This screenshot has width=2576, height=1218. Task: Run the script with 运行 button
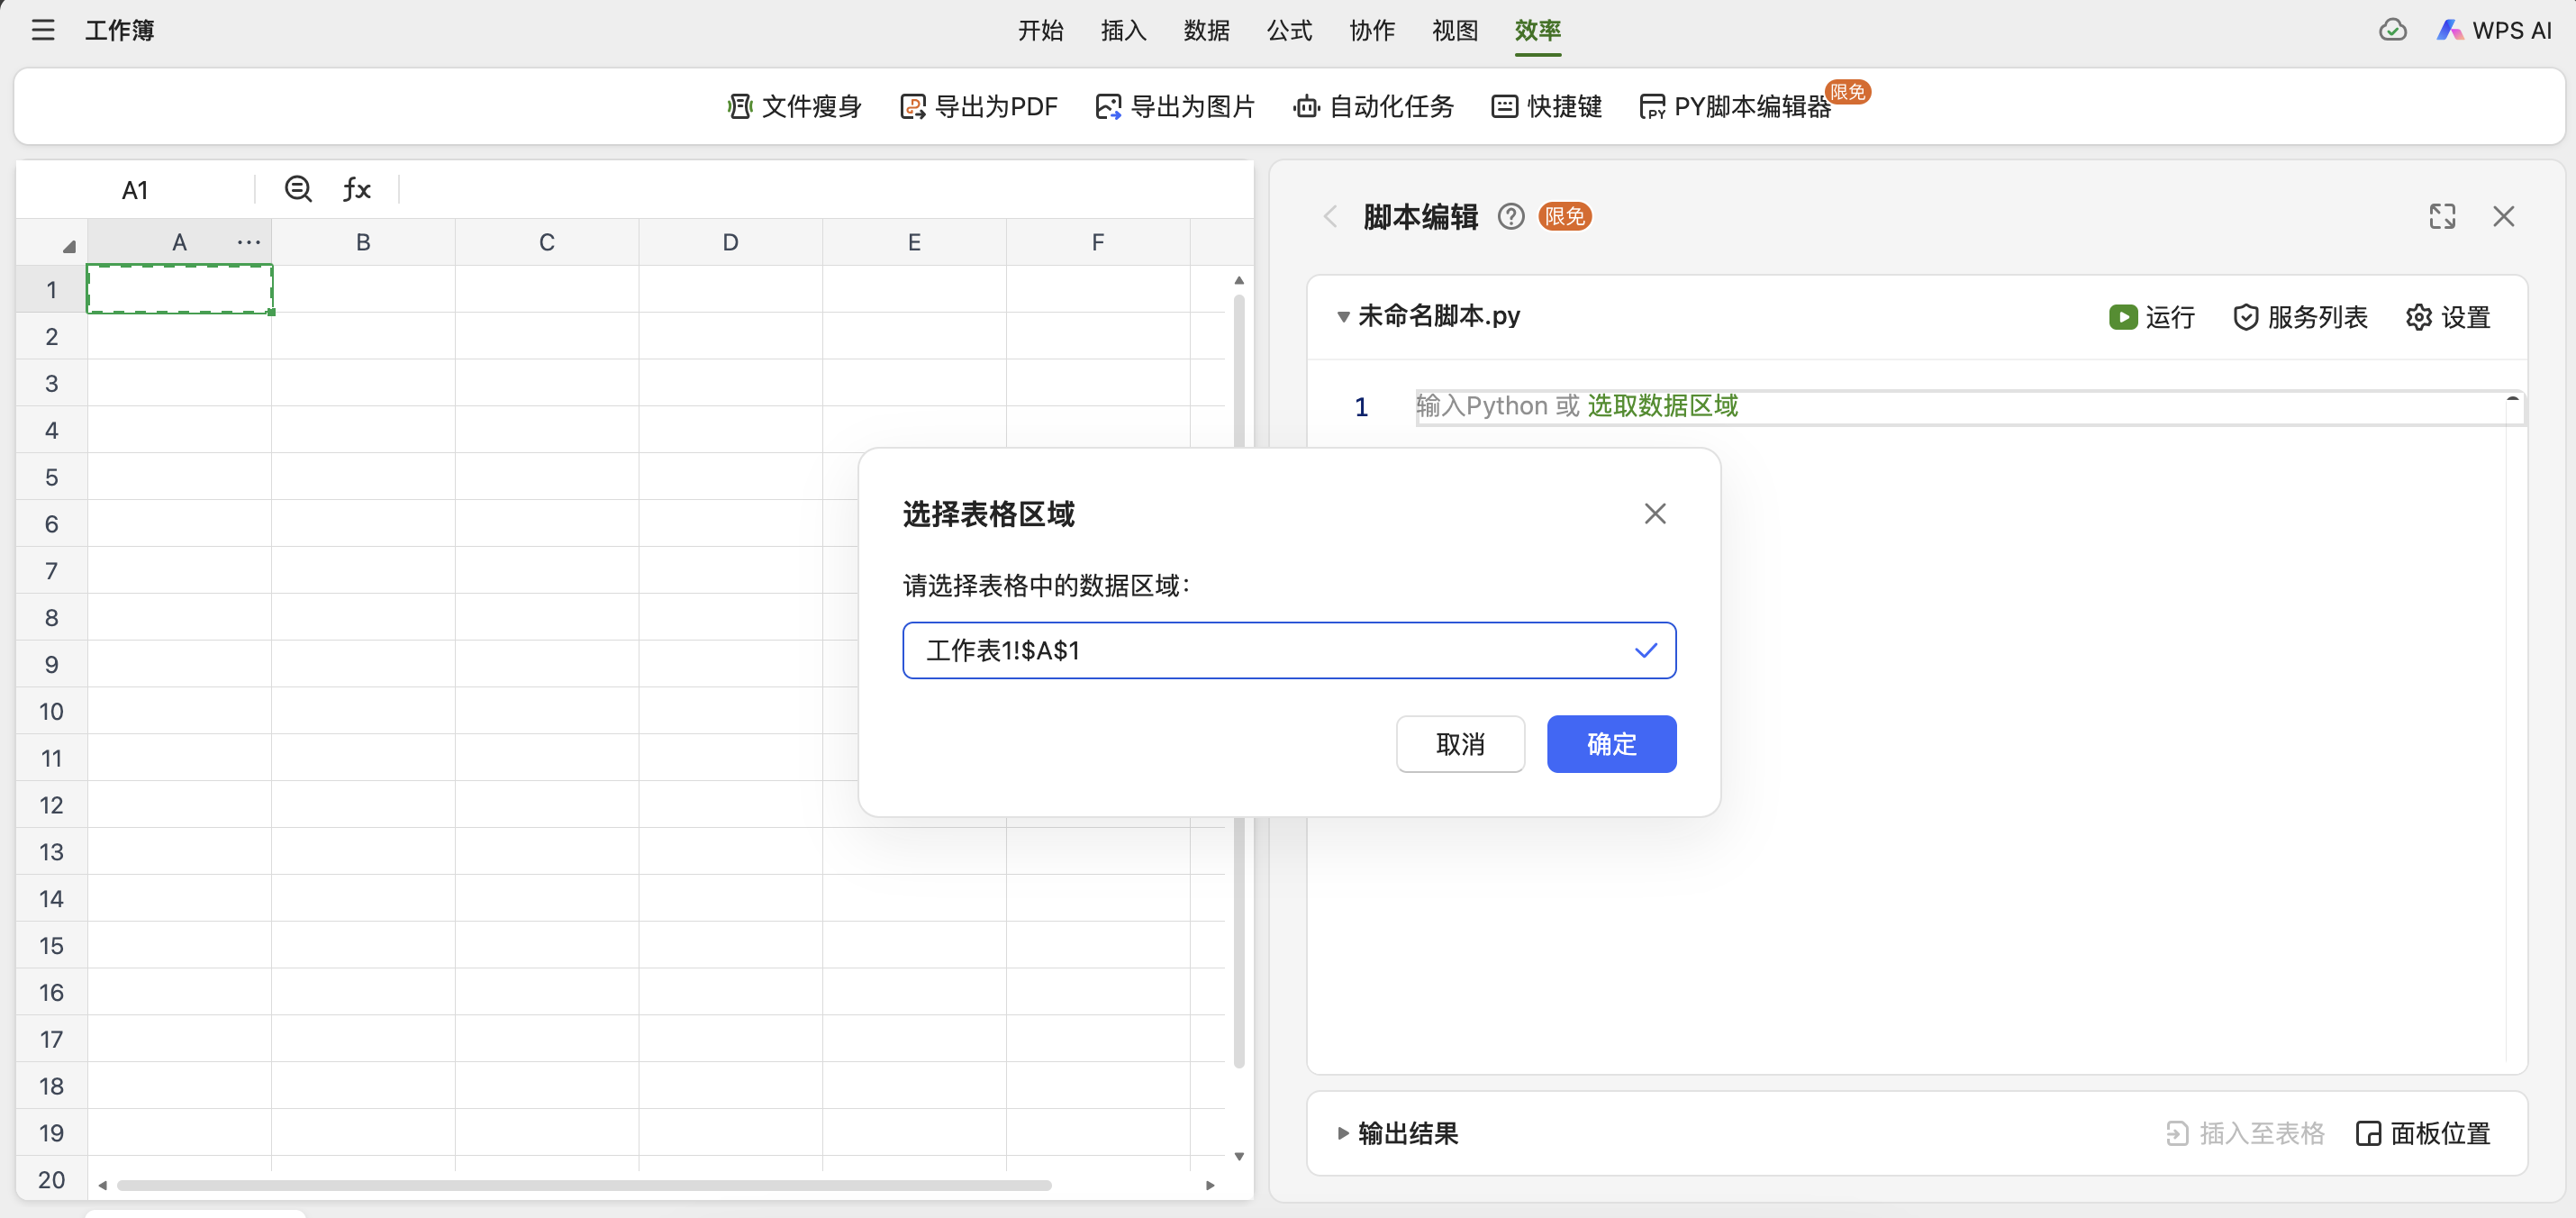(2151, 317)
